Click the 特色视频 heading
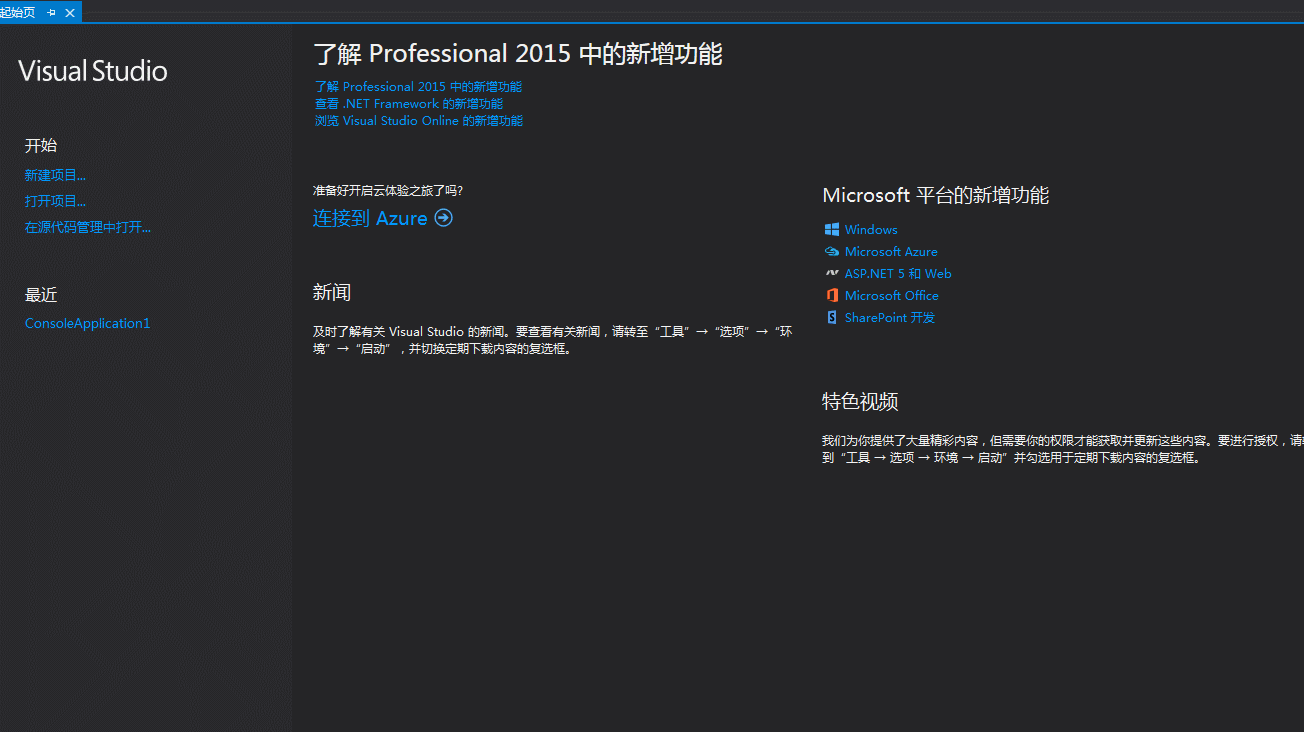 pos(860,401)
